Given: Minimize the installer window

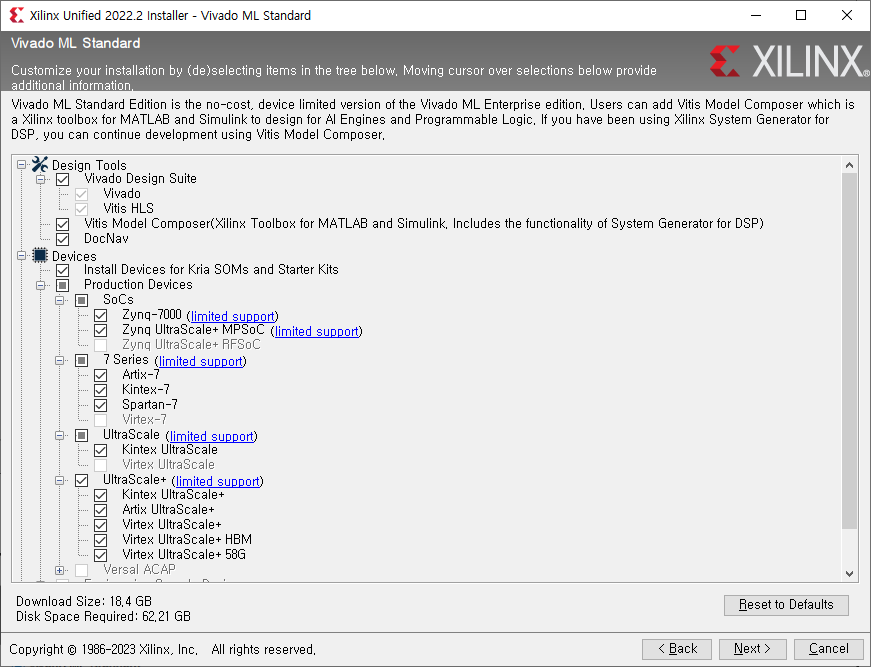Looking at the screenshot, I should 756,15.
